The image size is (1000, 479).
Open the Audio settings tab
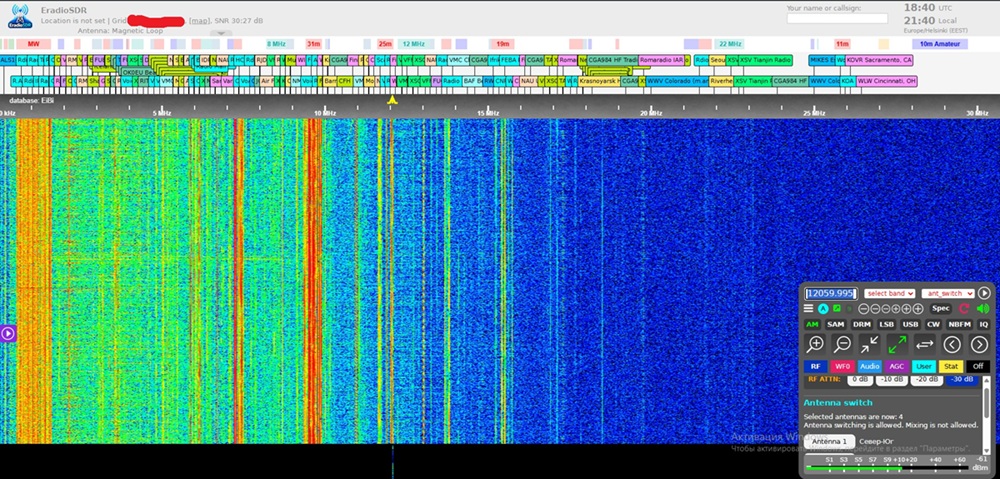point(869,366)
